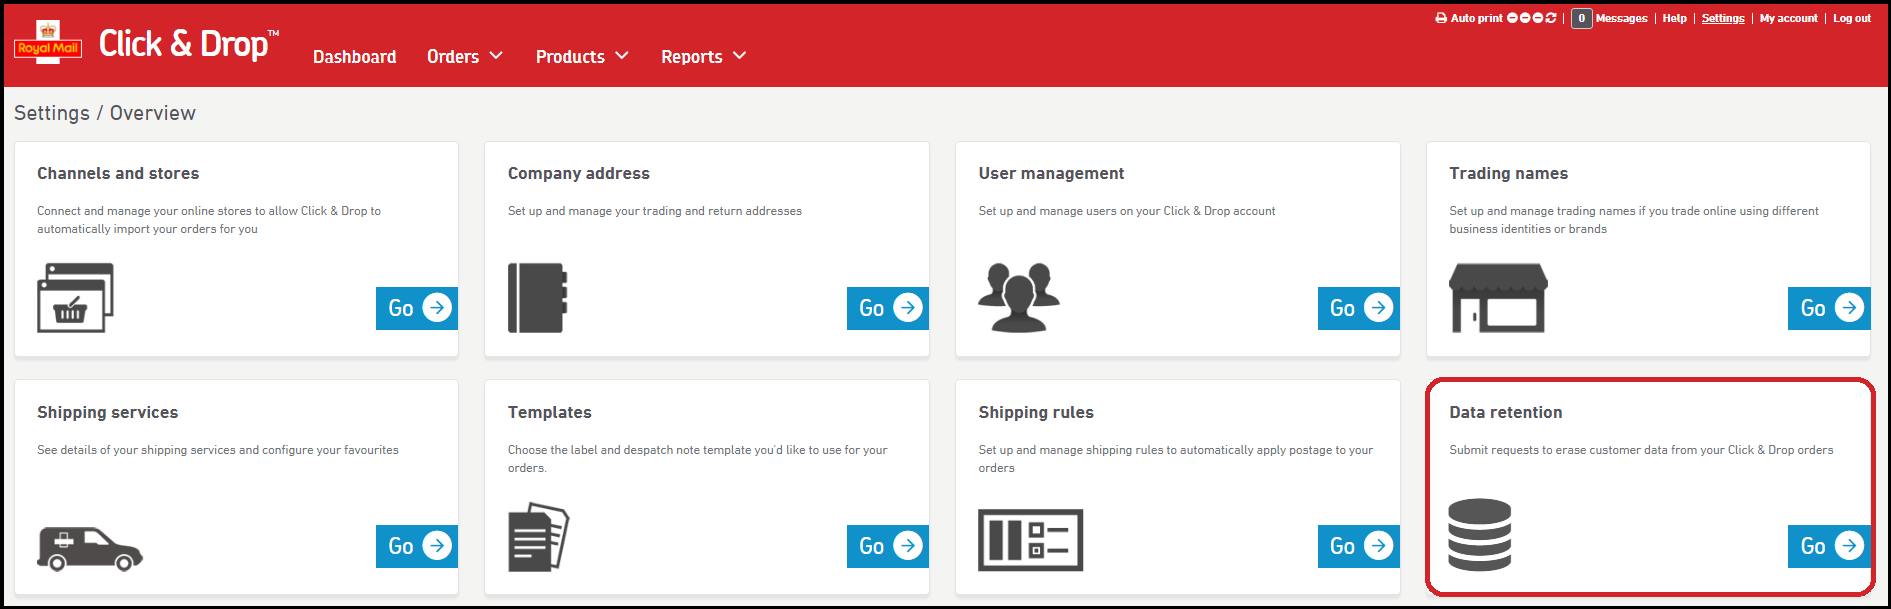Open the Help link
The width and height of the screenshot is (1891, 609).
(1675, 18)
